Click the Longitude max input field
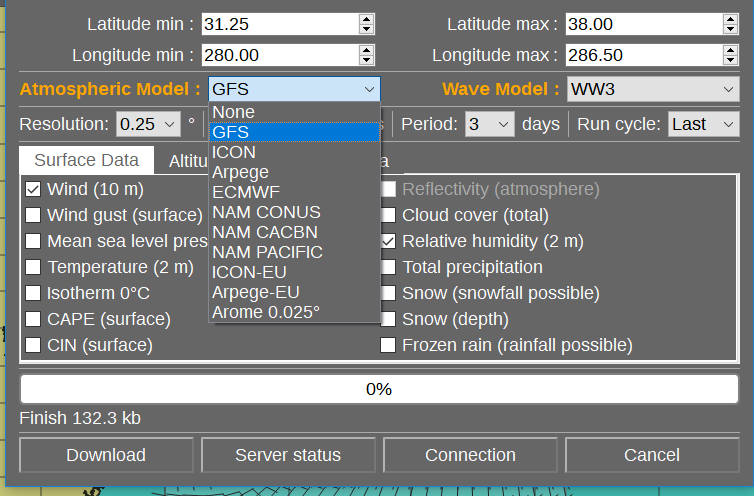 [644, 55]
